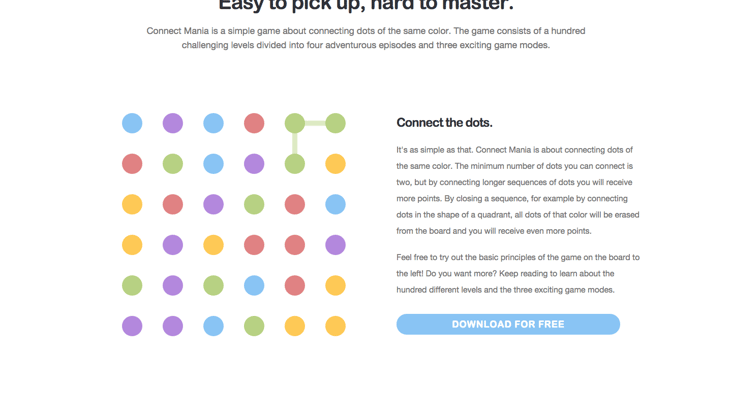This screenshot has width=732, height=395.
Task: Select the red dot in the top row
Action: coord(254,123)
